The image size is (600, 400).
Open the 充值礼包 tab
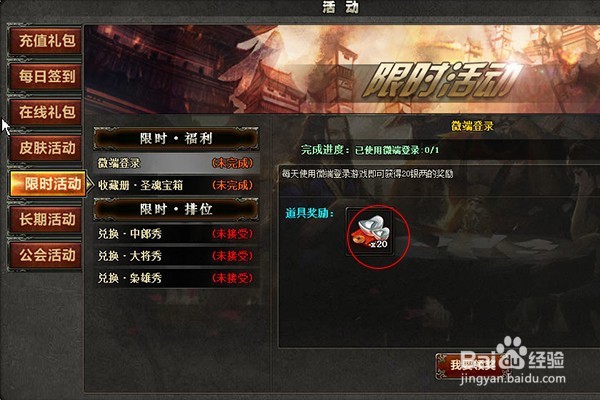click(46, 41)
